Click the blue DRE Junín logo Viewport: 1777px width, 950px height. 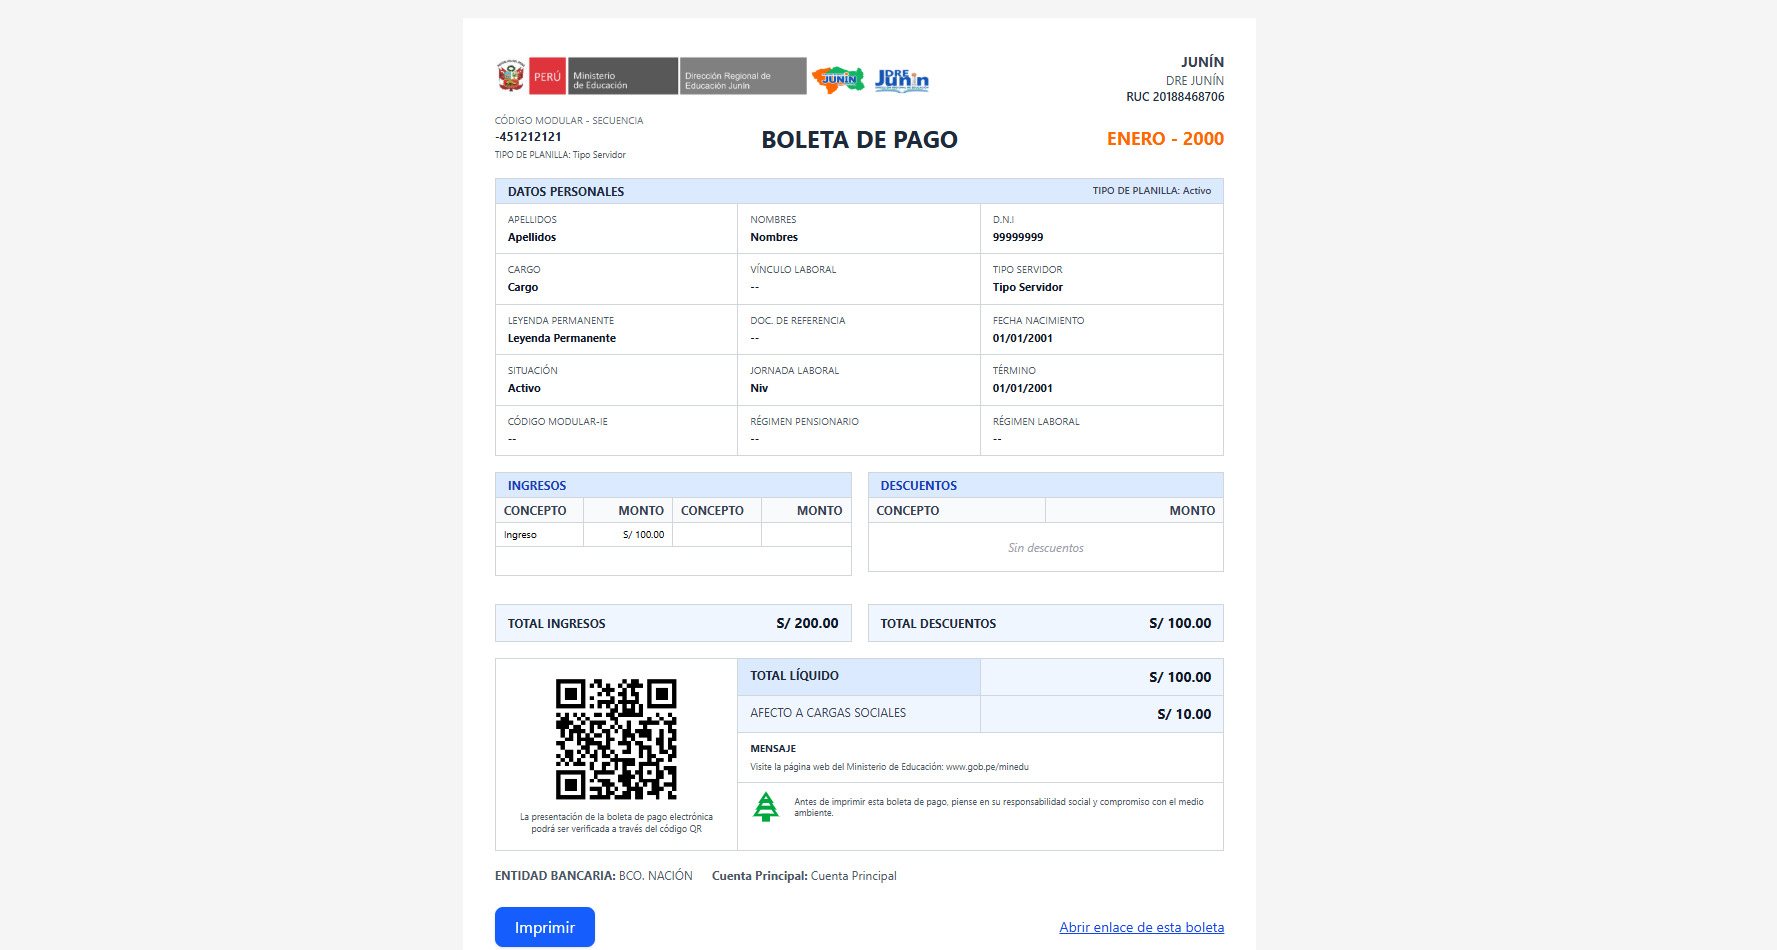[901, 80]
